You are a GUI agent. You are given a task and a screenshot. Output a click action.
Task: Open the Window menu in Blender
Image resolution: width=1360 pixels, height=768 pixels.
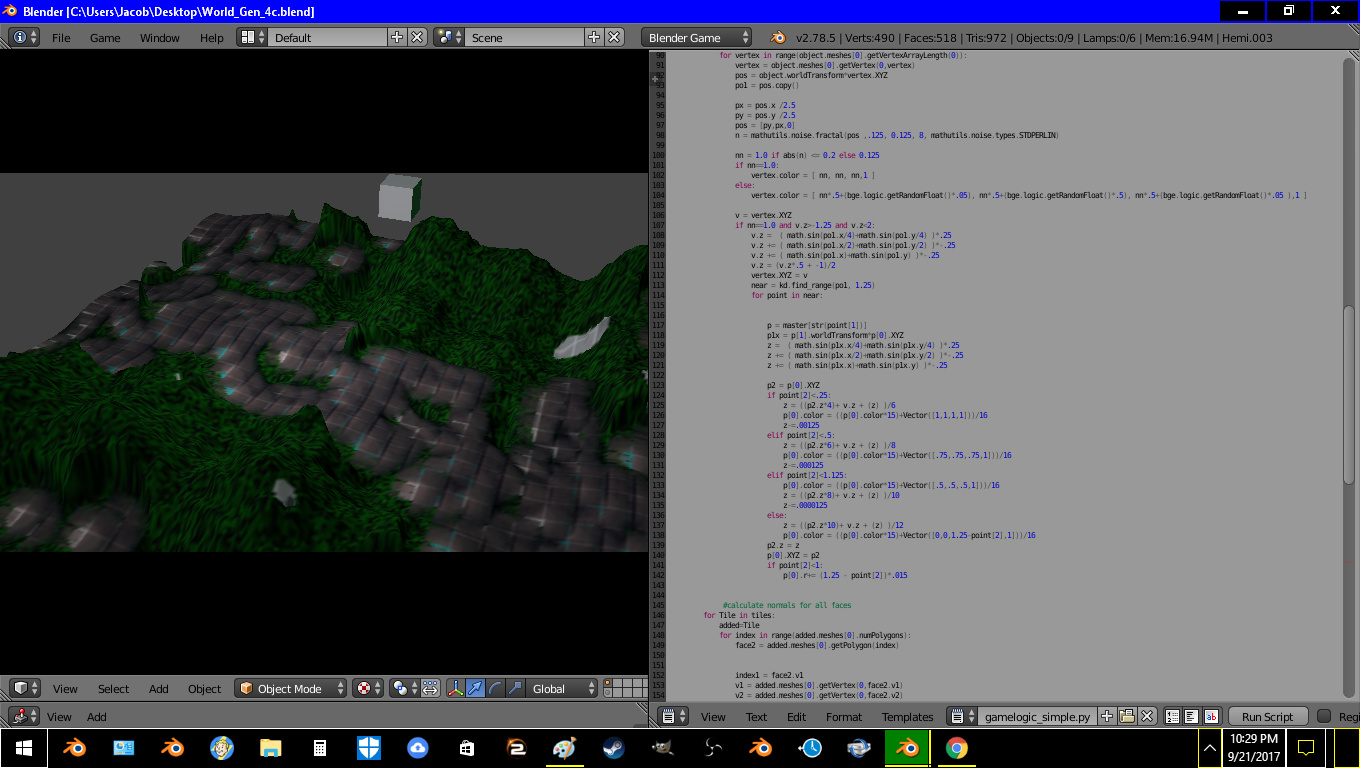[x=159, y=38]
